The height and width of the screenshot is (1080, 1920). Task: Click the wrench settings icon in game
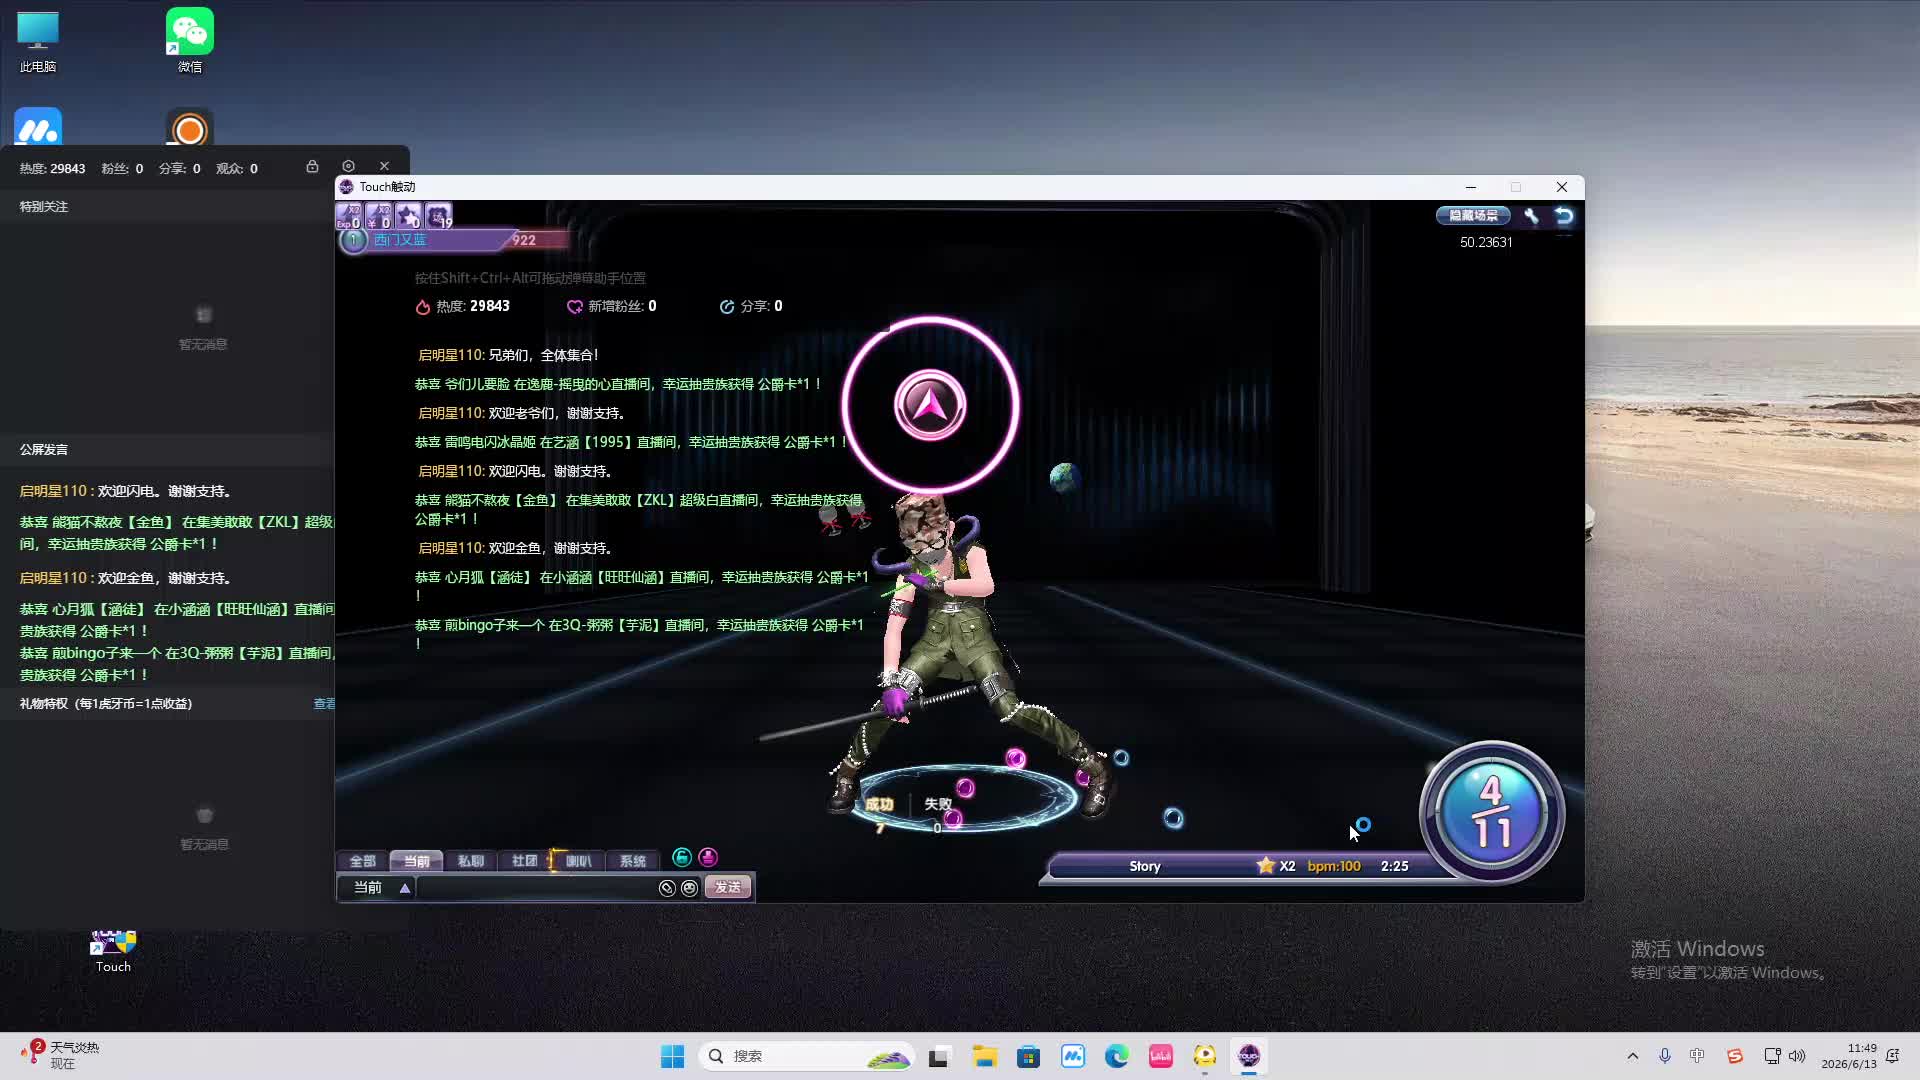1531,215
